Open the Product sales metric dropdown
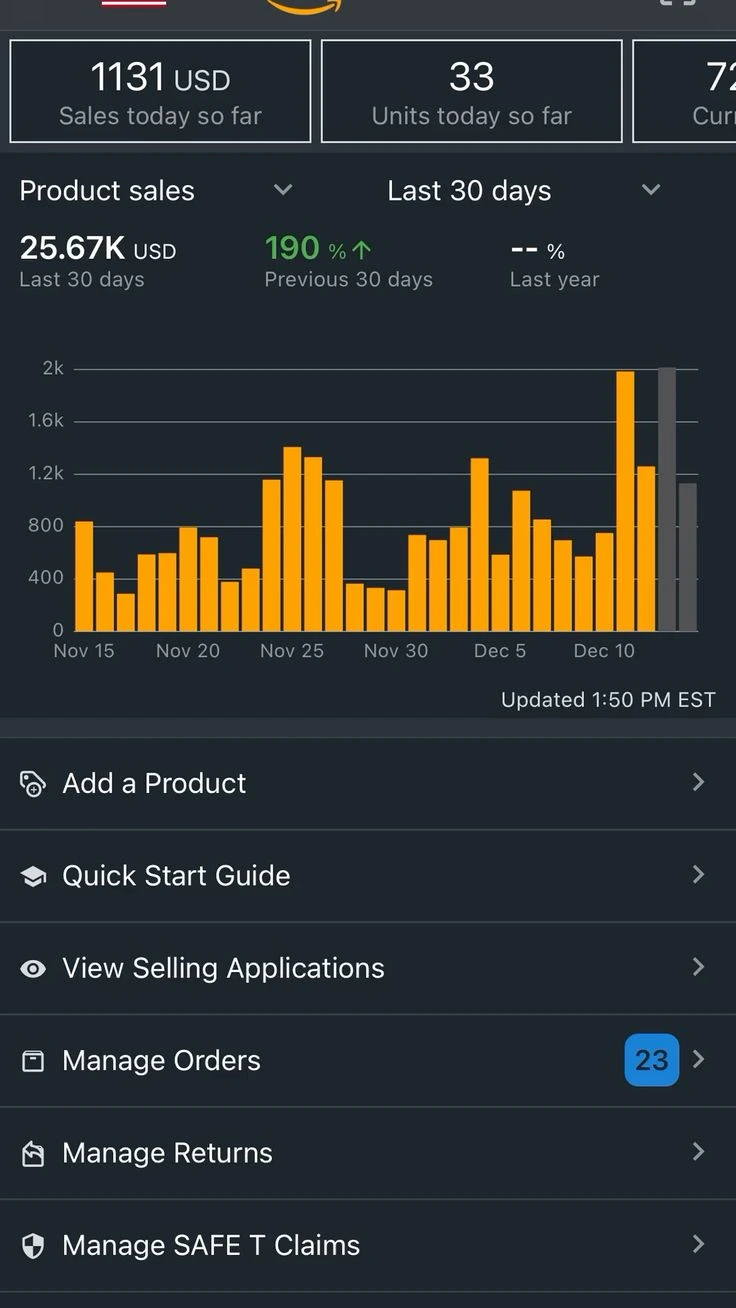Image resolution: width=736 pixels, height=1308 pixels. coord(283,190)
